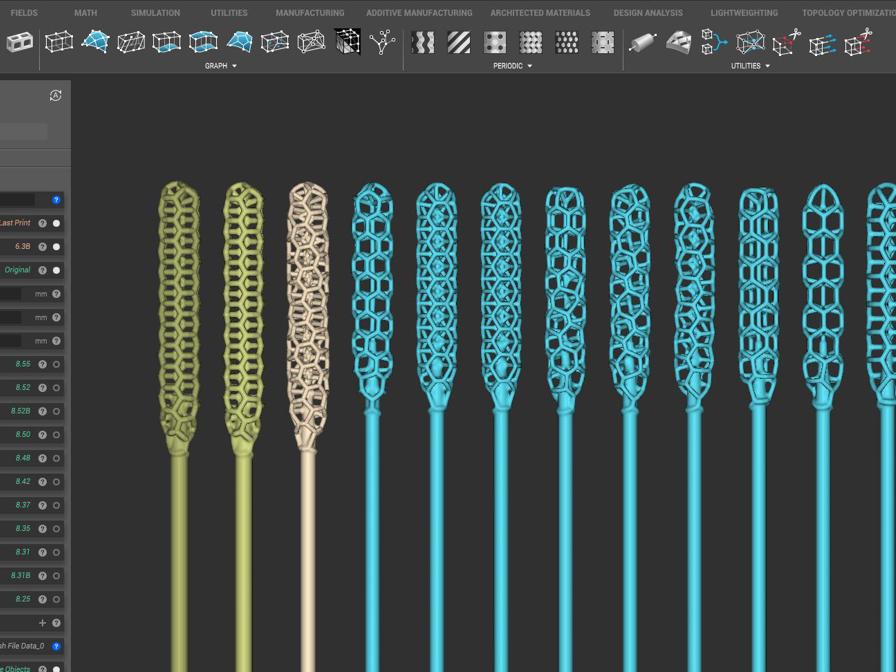896x672 pixels.
Task: Open the cell map tool with checkered icon
Action: 347,42
